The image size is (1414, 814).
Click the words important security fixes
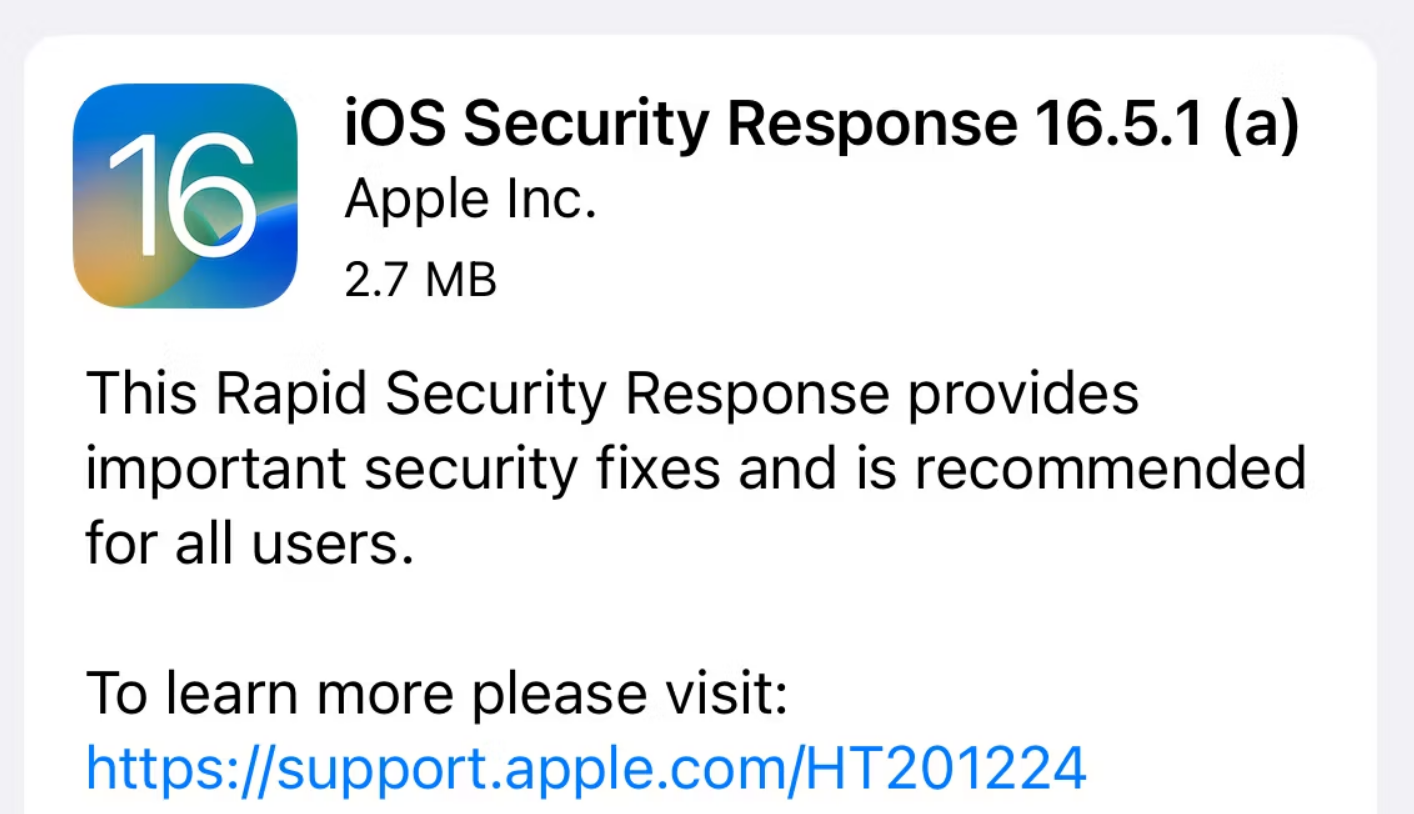click(402, 470)
